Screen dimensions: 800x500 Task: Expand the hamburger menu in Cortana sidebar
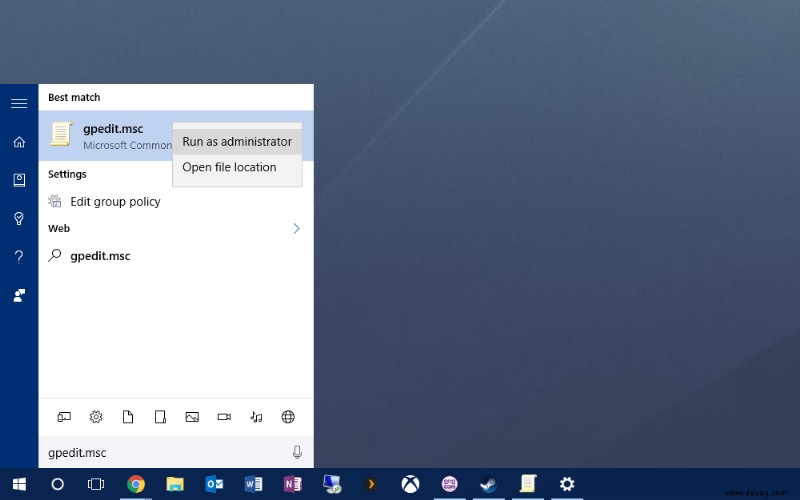tap(19, 104)
